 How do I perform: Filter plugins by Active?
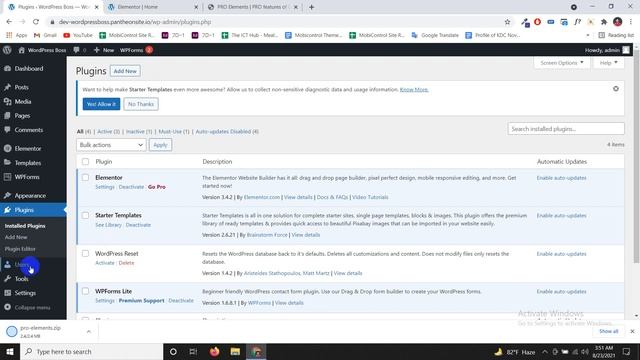tap(109, 131)
